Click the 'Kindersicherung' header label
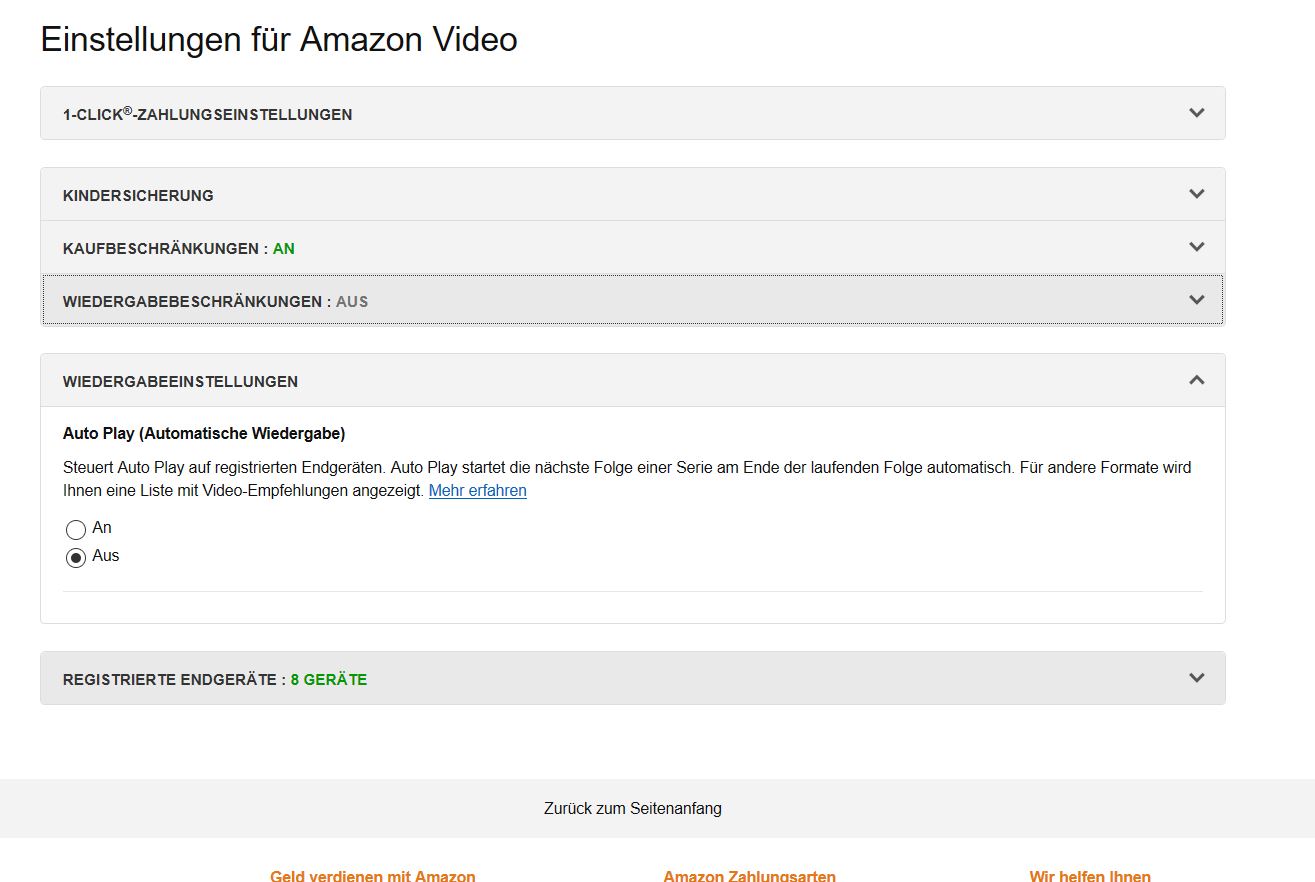Image resolution: width=1315 pixels, height=882 pixels. coord(138,195)
